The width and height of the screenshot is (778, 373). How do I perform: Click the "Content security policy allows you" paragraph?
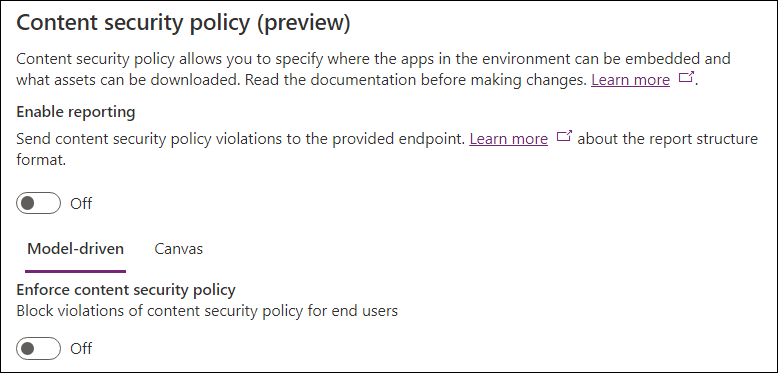(x=373, y=69)
